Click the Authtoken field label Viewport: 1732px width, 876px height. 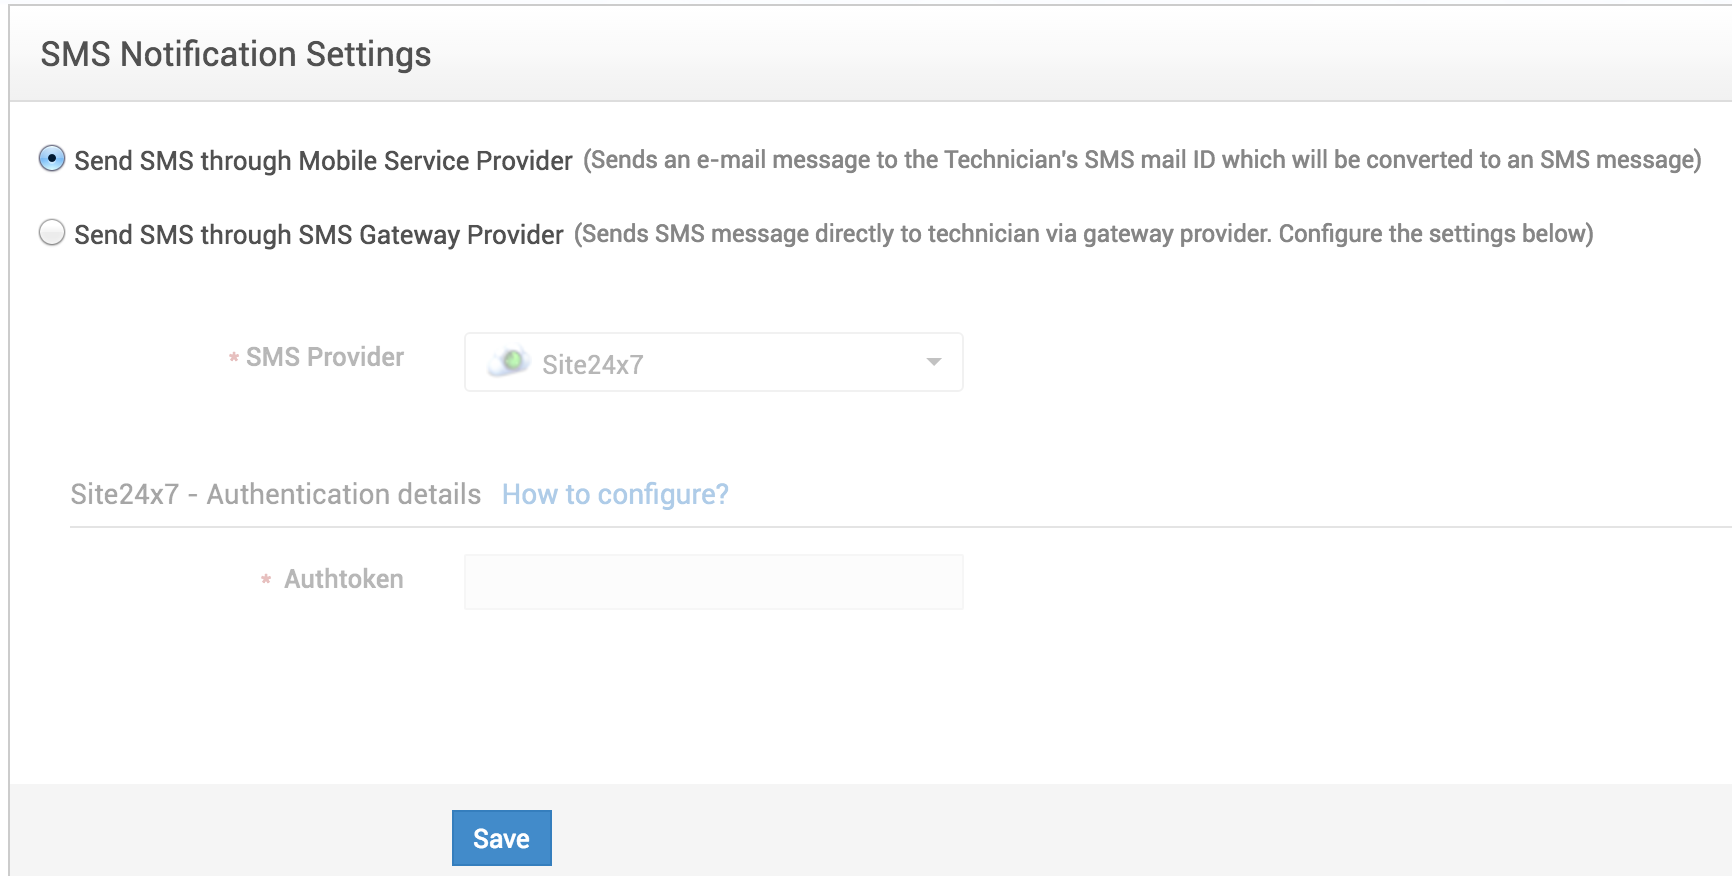pos(344,579)
